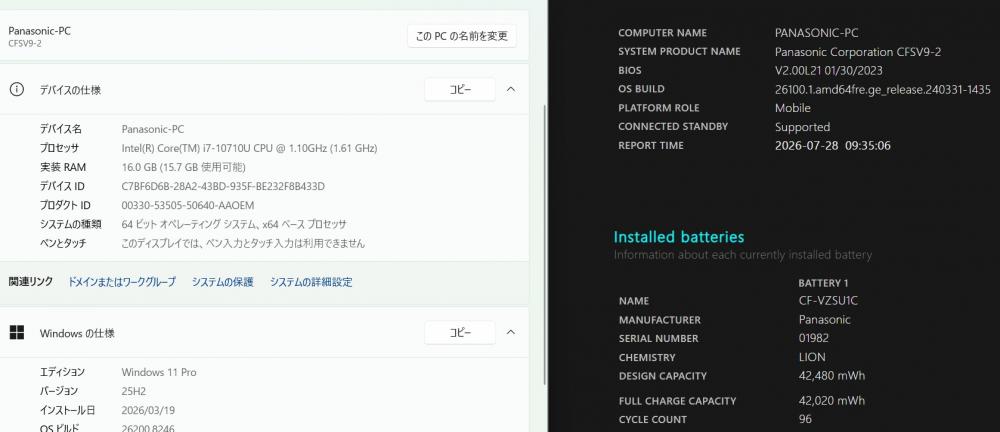Viewport: 1000px width, 432px height.
Task: Click the CFSV9-2 model subtitle
Action: (x=25, y=43)
